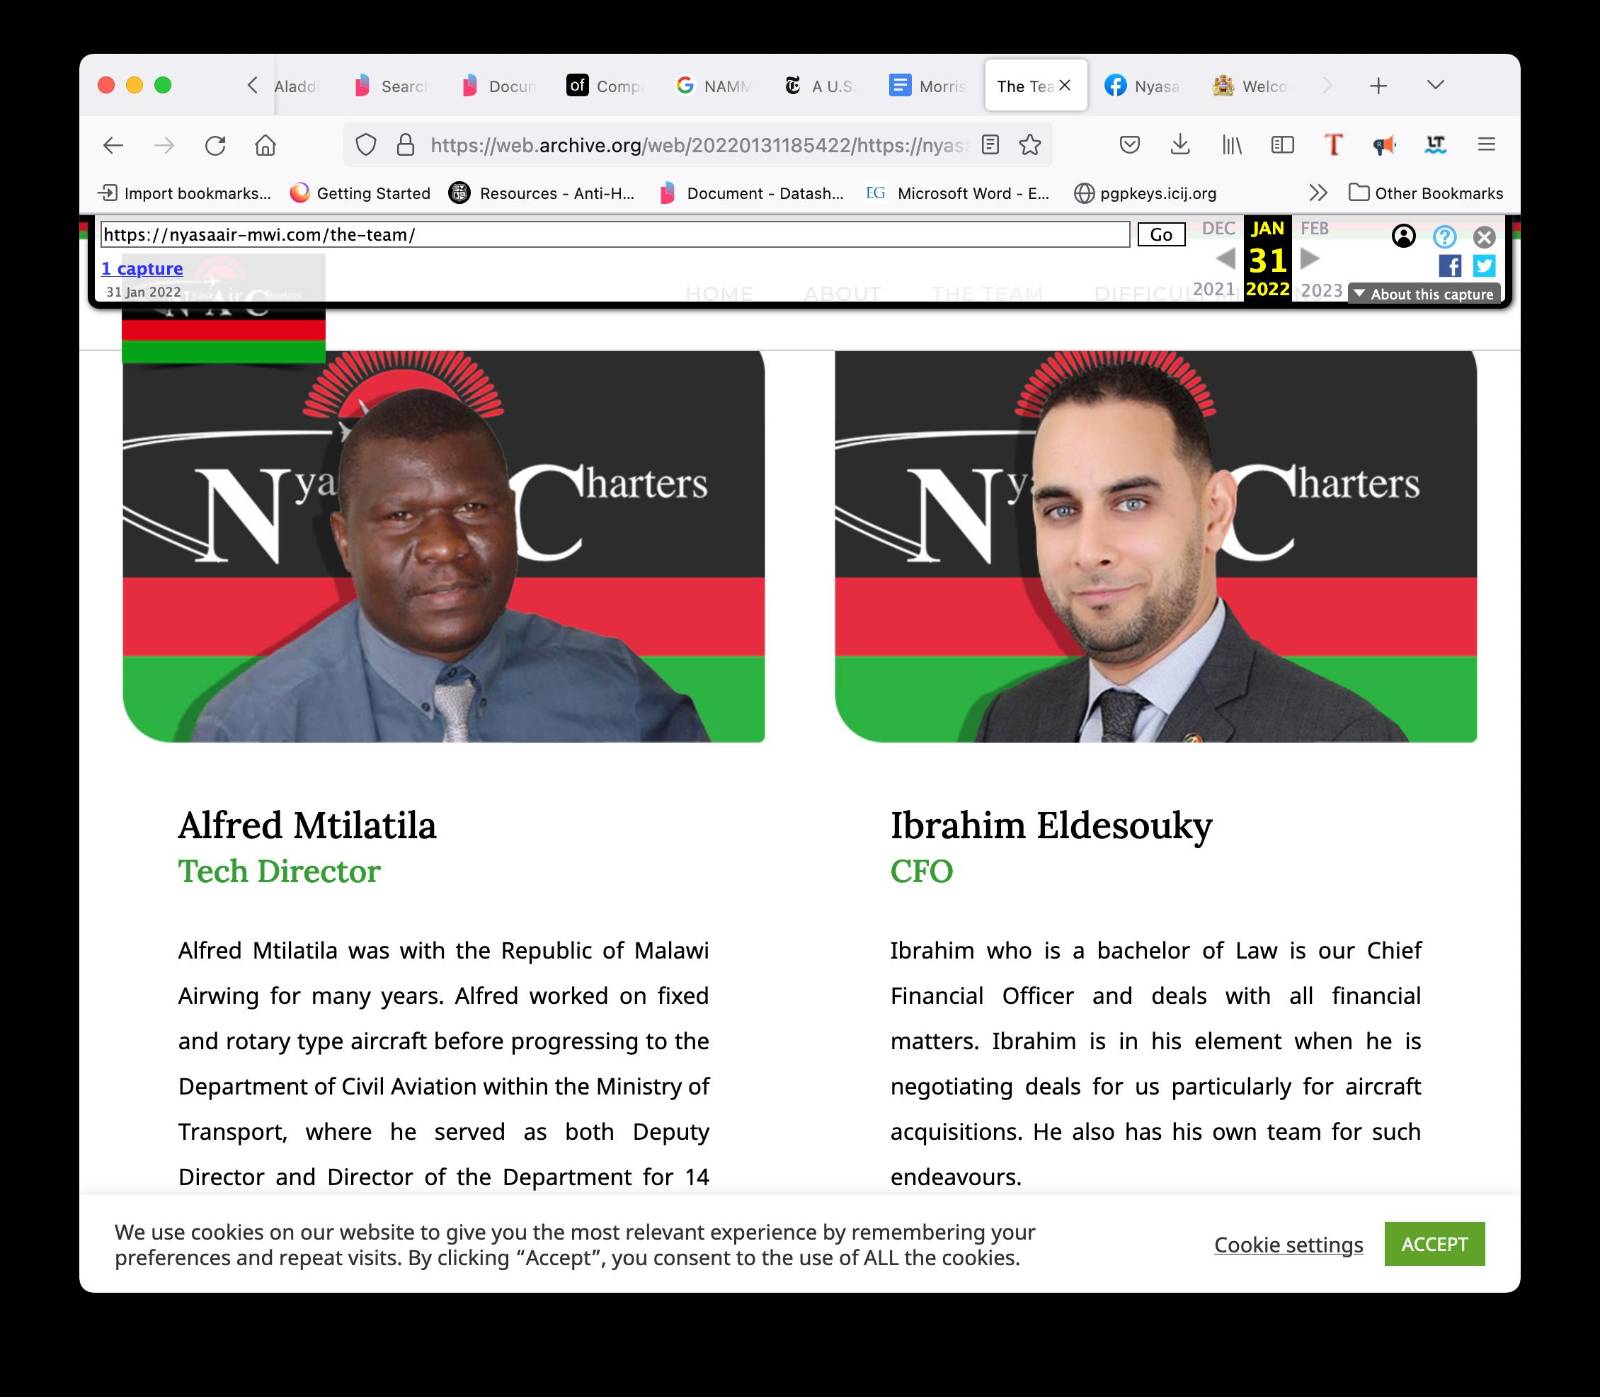
Task: Open the tracking protection shield panel
Action: [366, 145]
